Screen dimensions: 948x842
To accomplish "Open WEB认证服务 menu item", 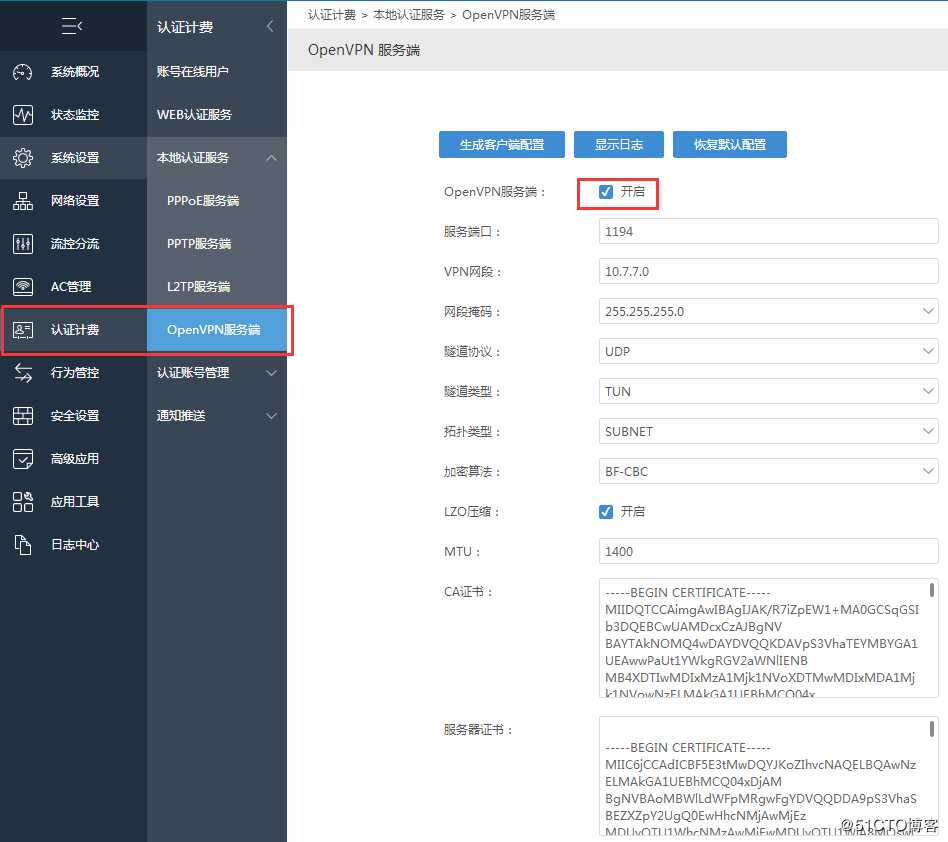I will (216, 115).
